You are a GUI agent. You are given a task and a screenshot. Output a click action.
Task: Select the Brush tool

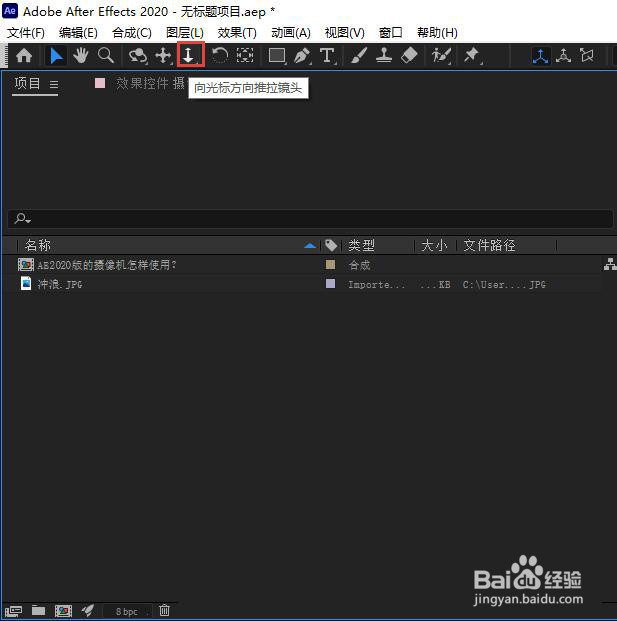pos(359,55)
